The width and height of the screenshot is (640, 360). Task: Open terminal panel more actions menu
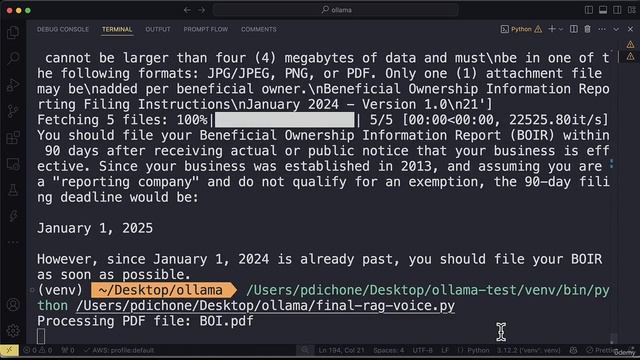click(x=602, y=29)
